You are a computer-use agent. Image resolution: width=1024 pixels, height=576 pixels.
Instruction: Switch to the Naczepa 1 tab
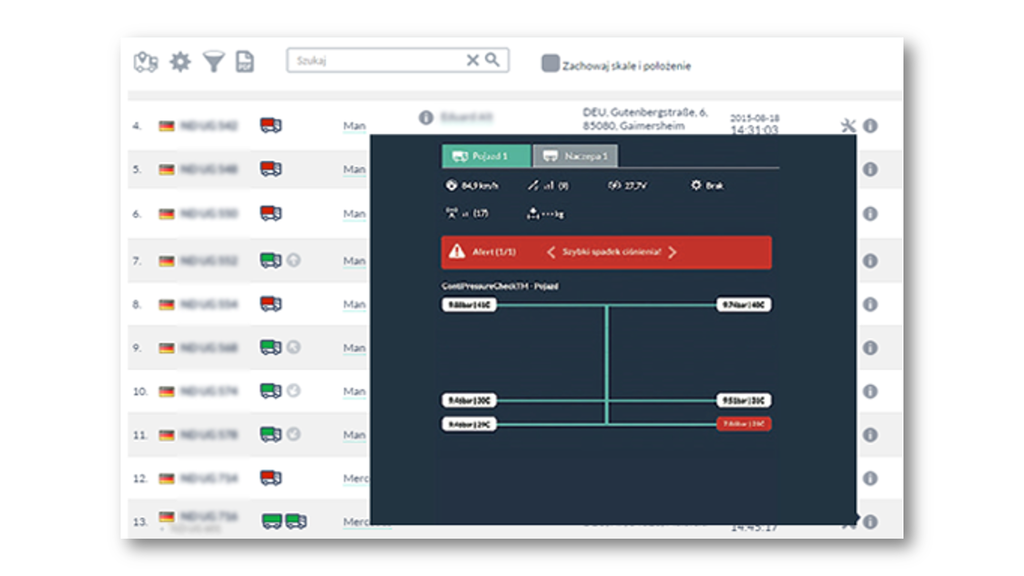point(575,156)
